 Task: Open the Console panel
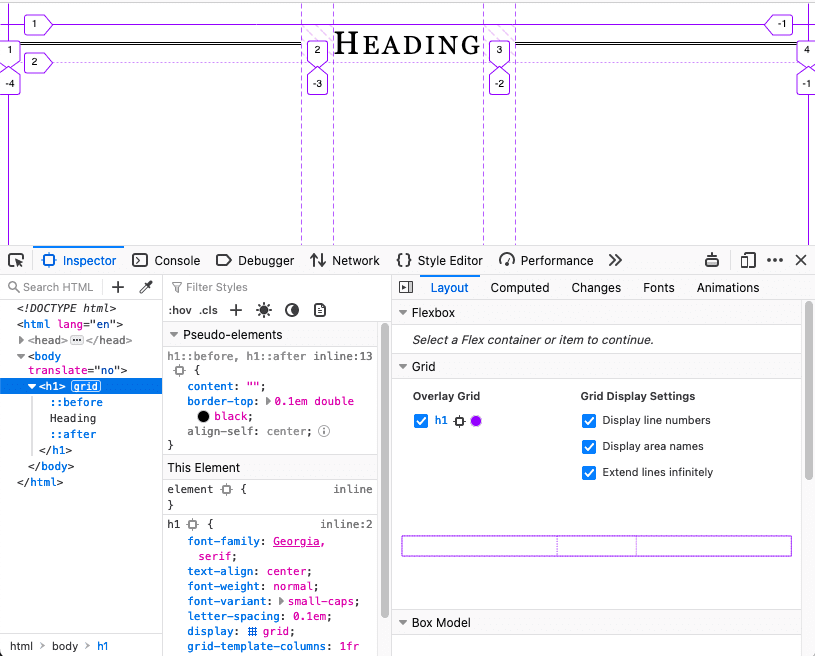tap(166, 260)
